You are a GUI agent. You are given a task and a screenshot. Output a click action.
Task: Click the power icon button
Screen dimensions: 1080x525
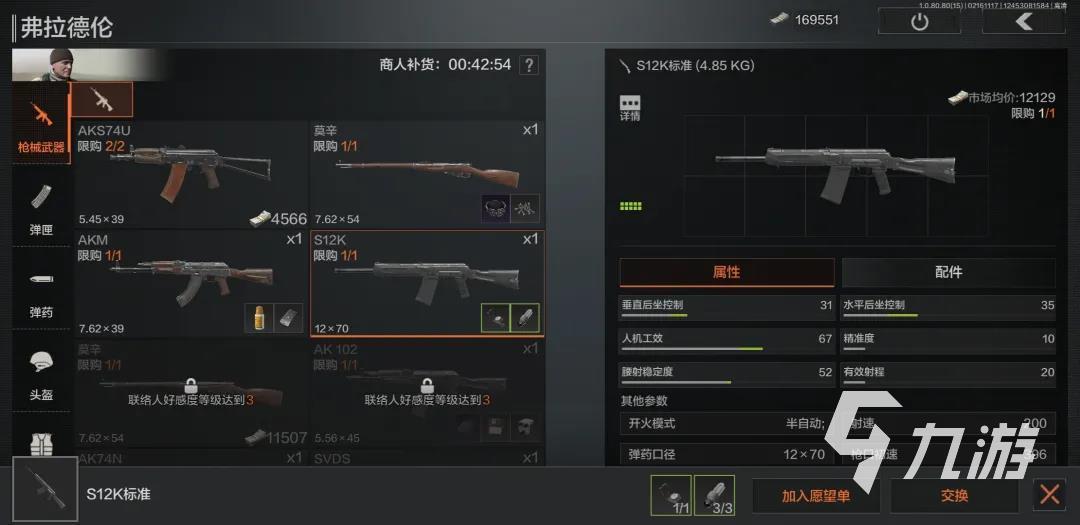click(x=920, y=21)
